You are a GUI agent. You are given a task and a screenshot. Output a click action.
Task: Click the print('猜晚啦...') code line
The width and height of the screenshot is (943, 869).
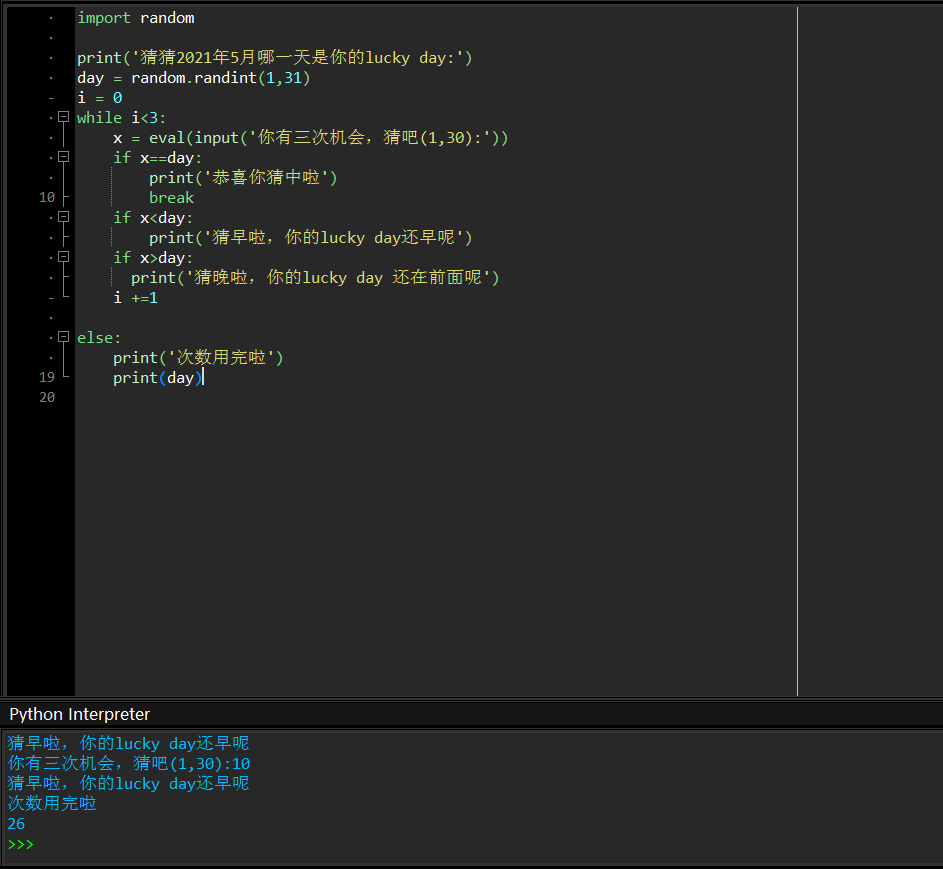(315, 277)
